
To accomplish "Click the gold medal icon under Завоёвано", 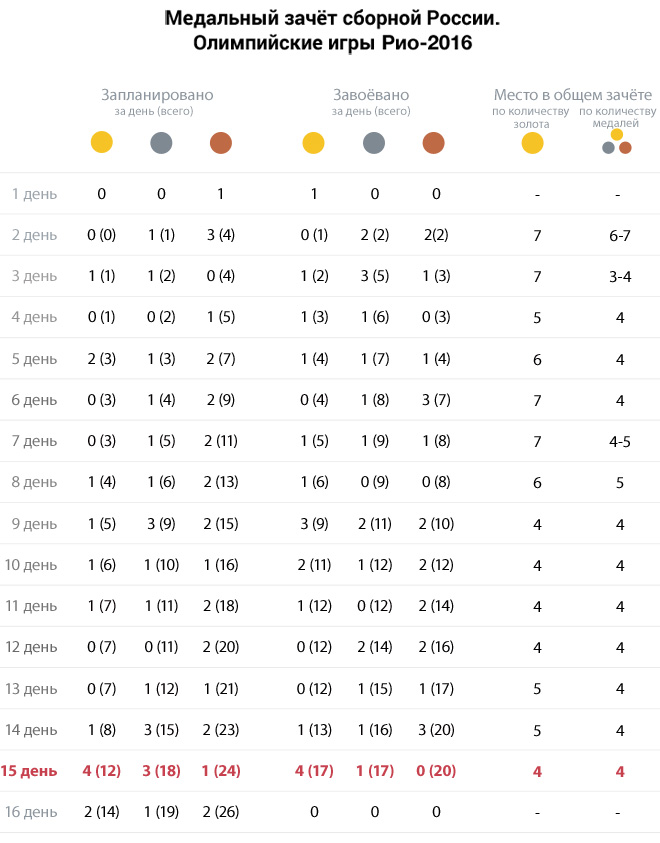I will (x=313, y=143).
